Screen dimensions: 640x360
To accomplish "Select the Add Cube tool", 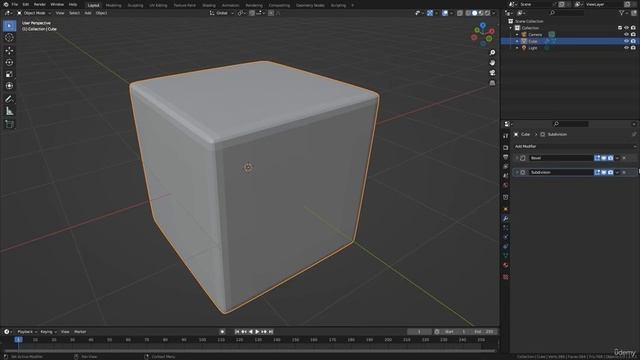I will 9,124.
